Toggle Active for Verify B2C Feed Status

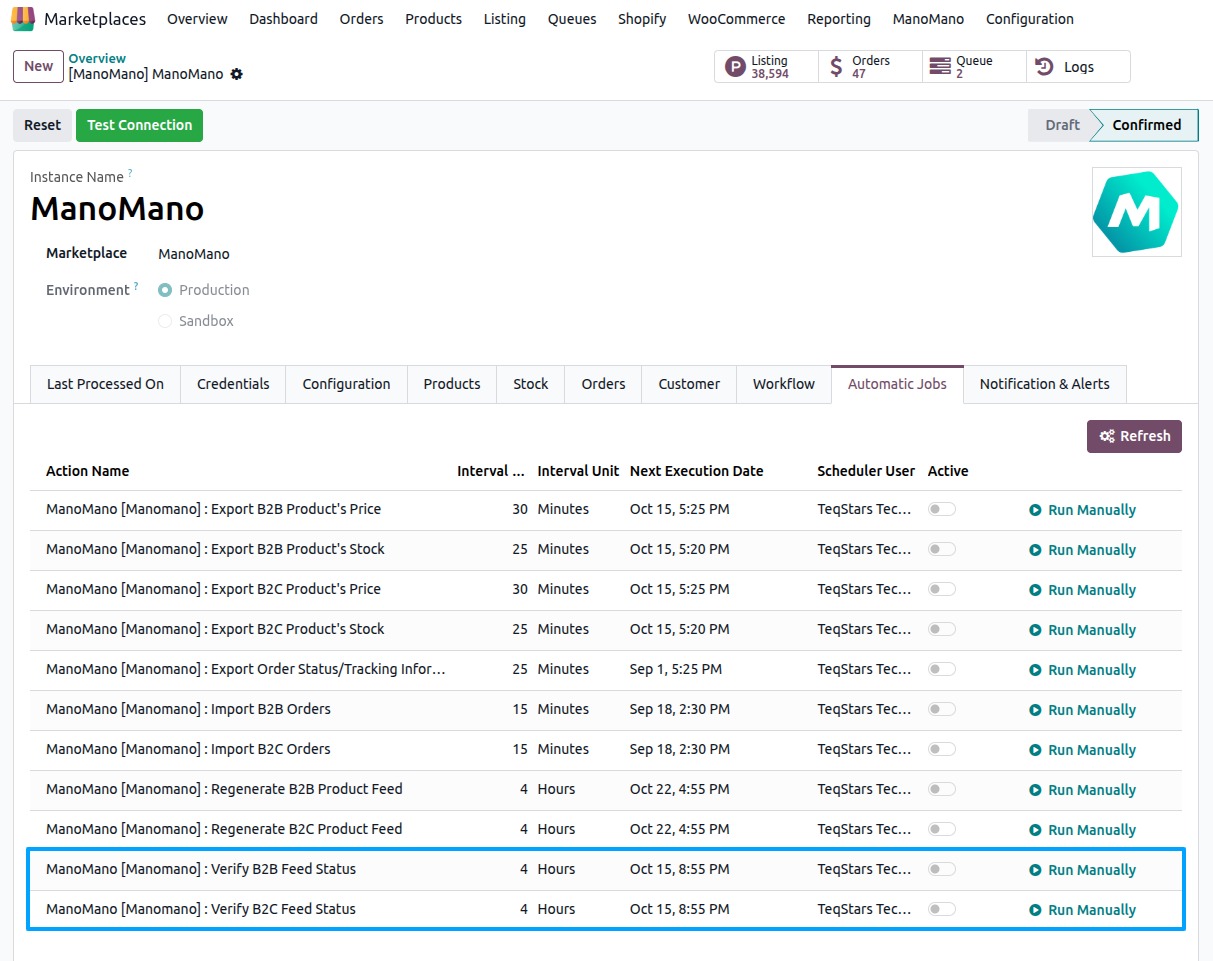click(x=942, y=909)
